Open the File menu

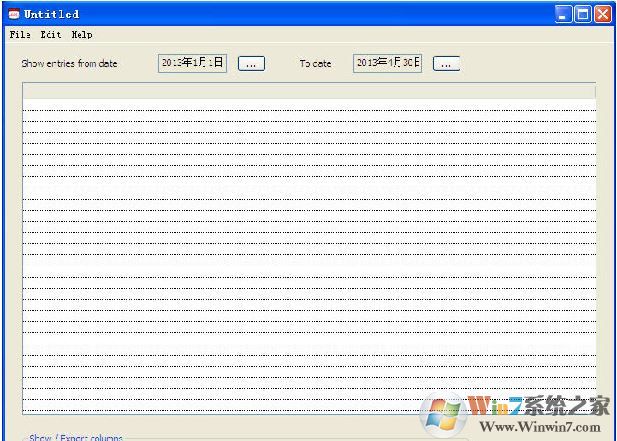click(20, 35)
